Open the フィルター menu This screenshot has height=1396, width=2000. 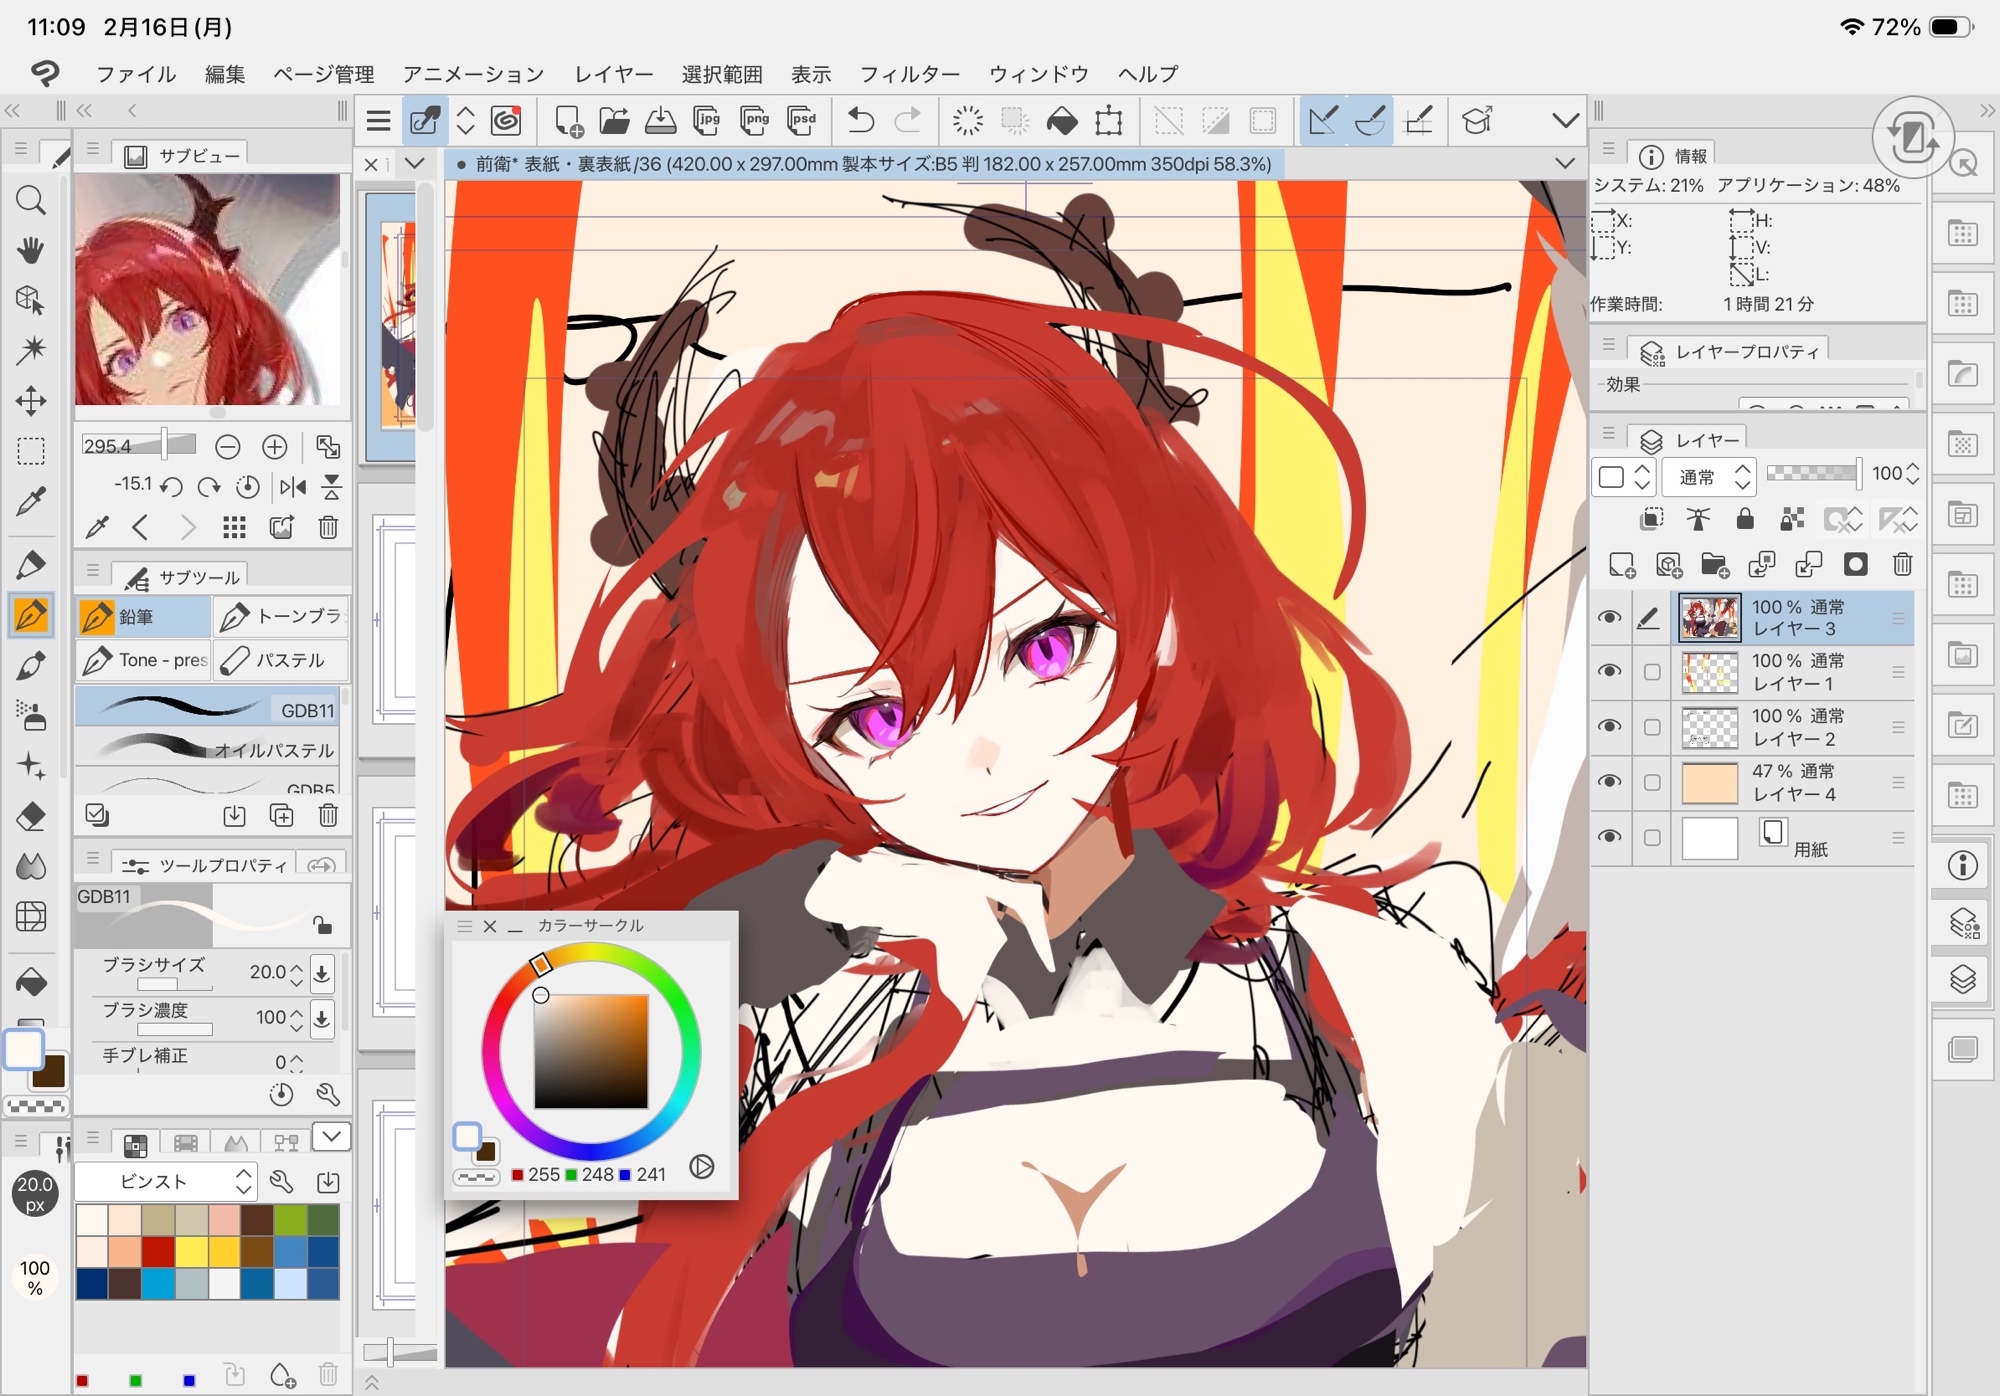[x=909, y=74]
